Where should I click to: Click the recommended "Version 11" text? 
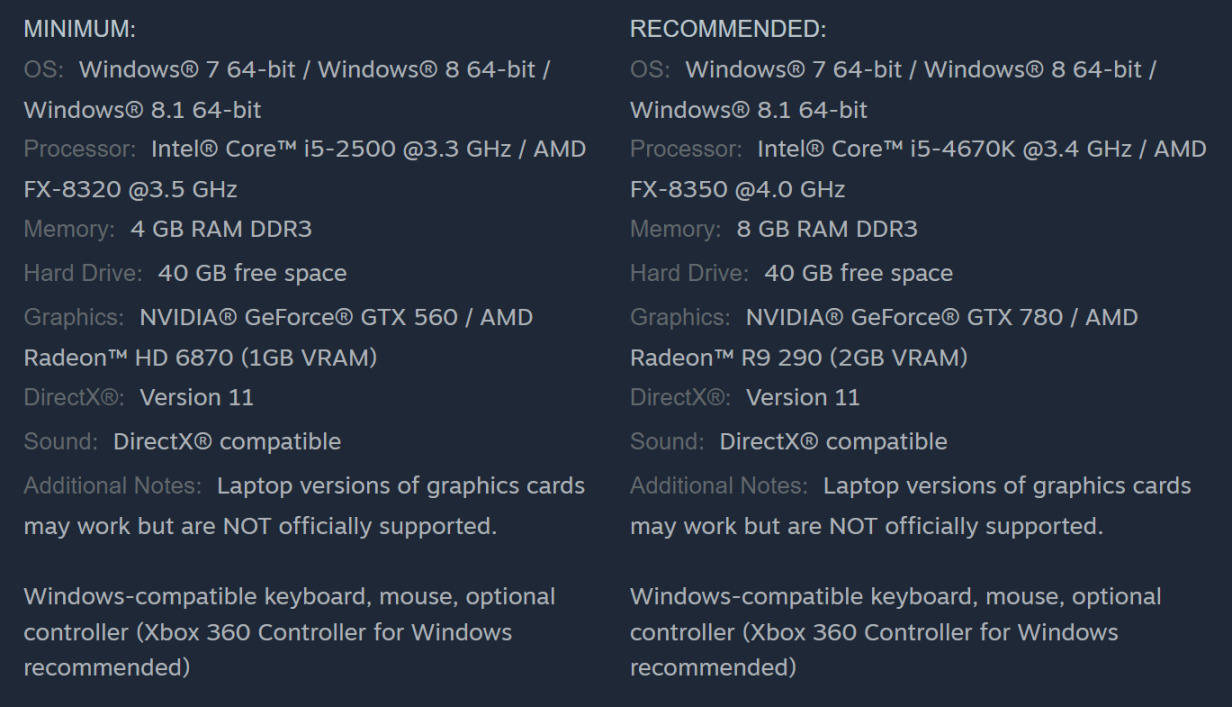click(803, 398)
